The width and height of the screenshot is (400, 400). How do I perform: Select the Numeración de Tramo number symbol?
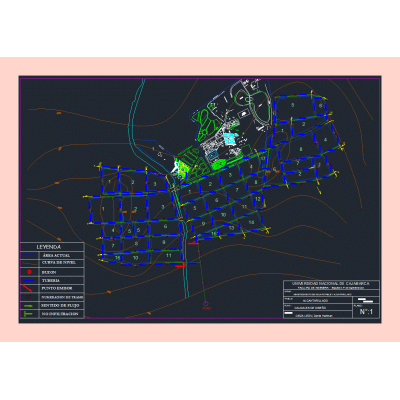(x=29, y=297)
